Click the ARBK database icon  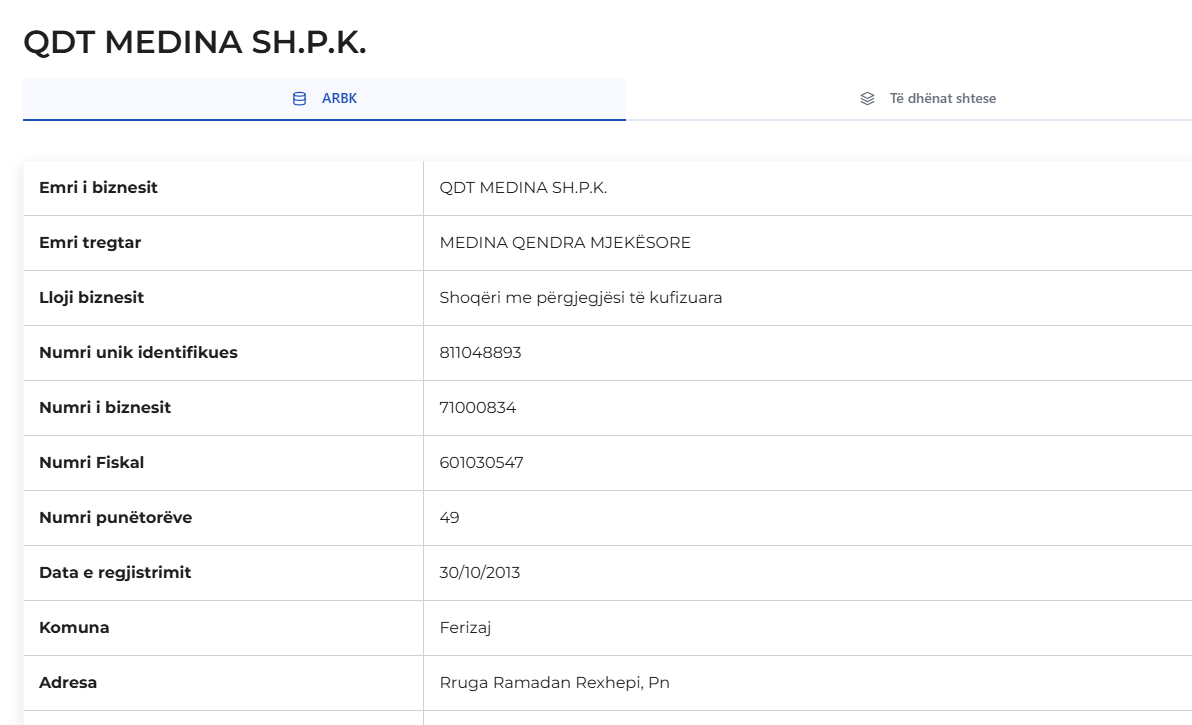click(300, 99)
